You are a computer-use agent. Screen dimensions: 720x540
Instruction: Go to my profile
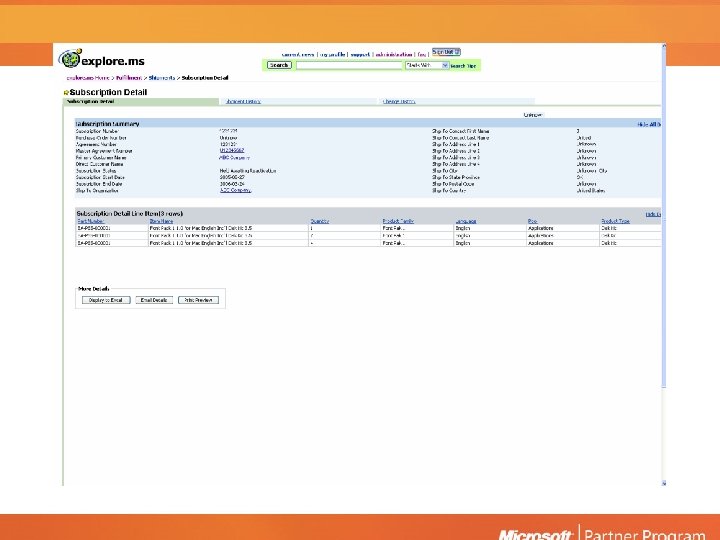332,55
